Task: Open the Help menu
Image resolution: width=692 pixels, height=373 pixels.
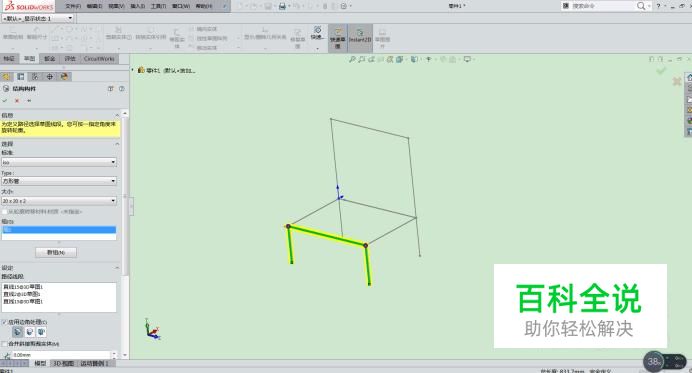Action: 203,6
